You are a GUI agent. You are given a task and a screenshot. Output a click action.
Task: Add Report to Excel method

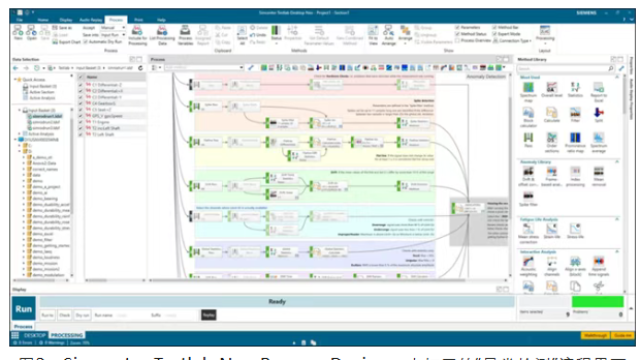point(598,91)
